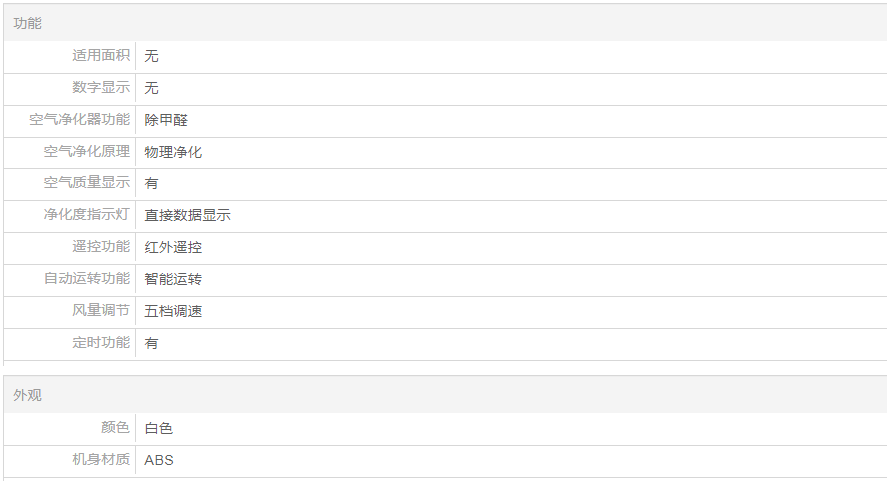Click the 定时功能 row label
893x481 pixels.
(x=101, y=342)
